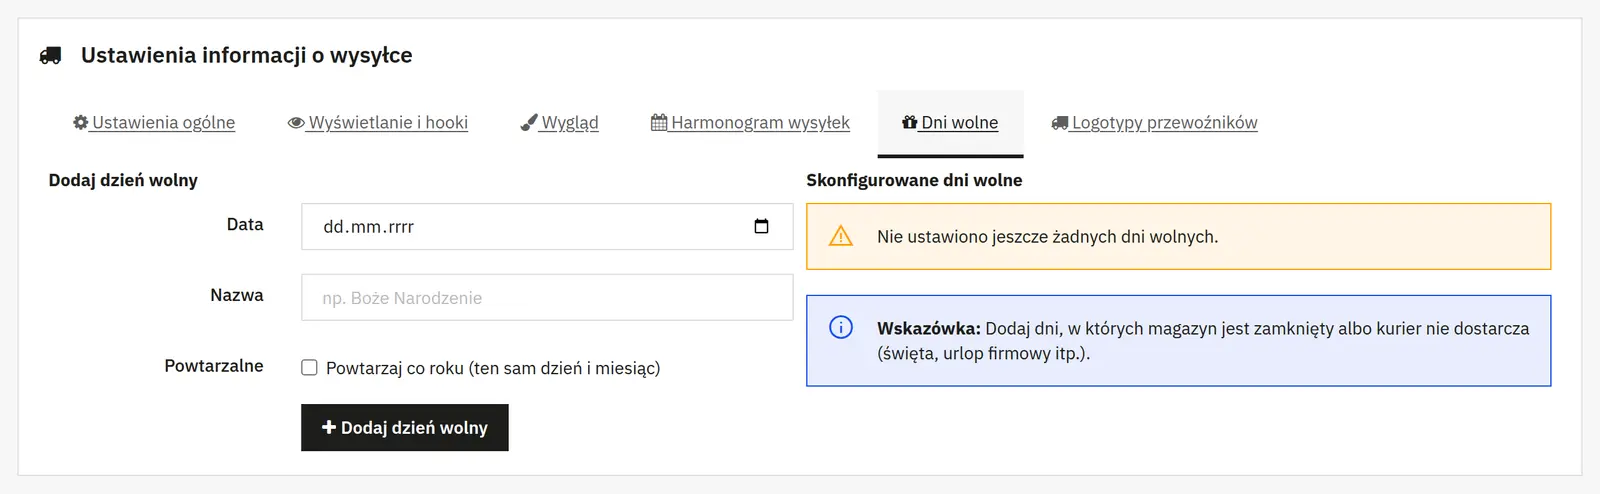Open the Wygląd tab
Screen dimensions: 1600x494
[x=560, y=123]
